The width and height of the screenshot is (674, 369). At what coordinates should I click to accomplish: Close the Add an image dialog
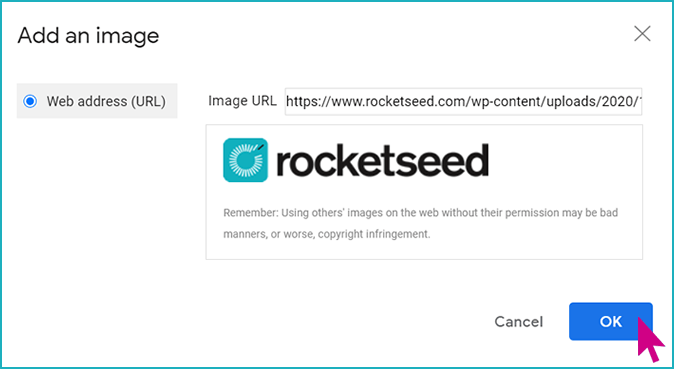[642, 34]
